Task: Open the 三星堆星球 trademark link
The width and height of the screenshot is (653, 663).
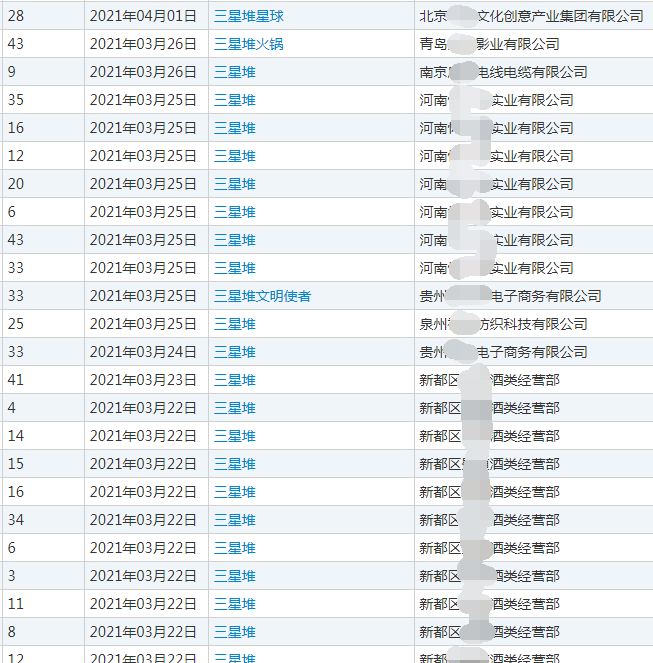Action: point(249,16)
